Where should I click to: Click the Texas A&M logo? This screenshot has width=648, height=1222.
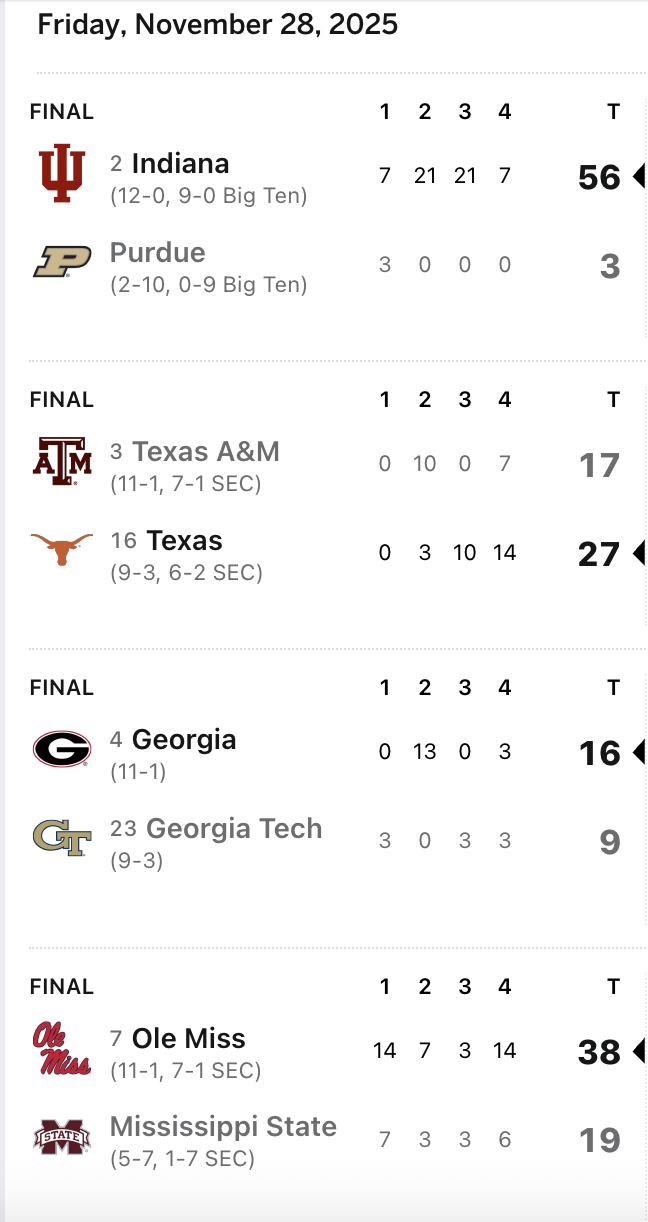(62, 461)
